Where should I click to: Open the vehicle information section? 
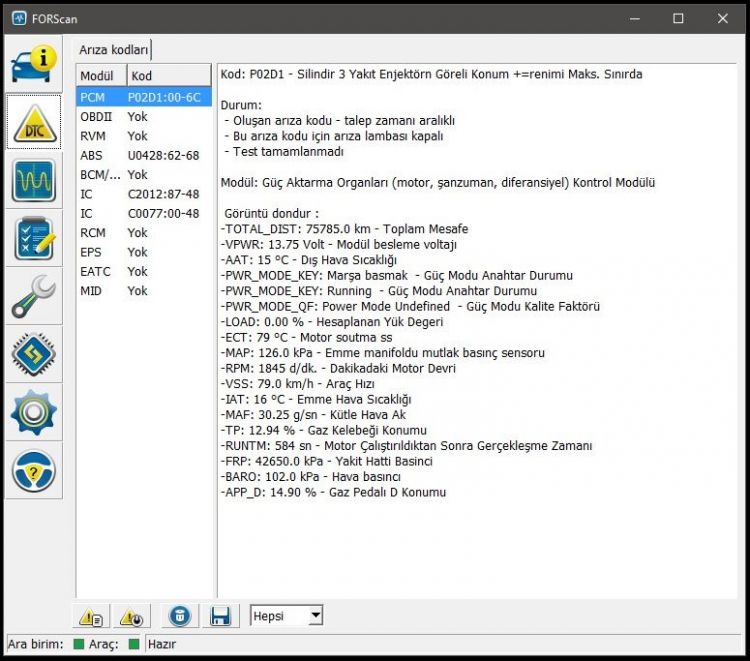[33, 64]
